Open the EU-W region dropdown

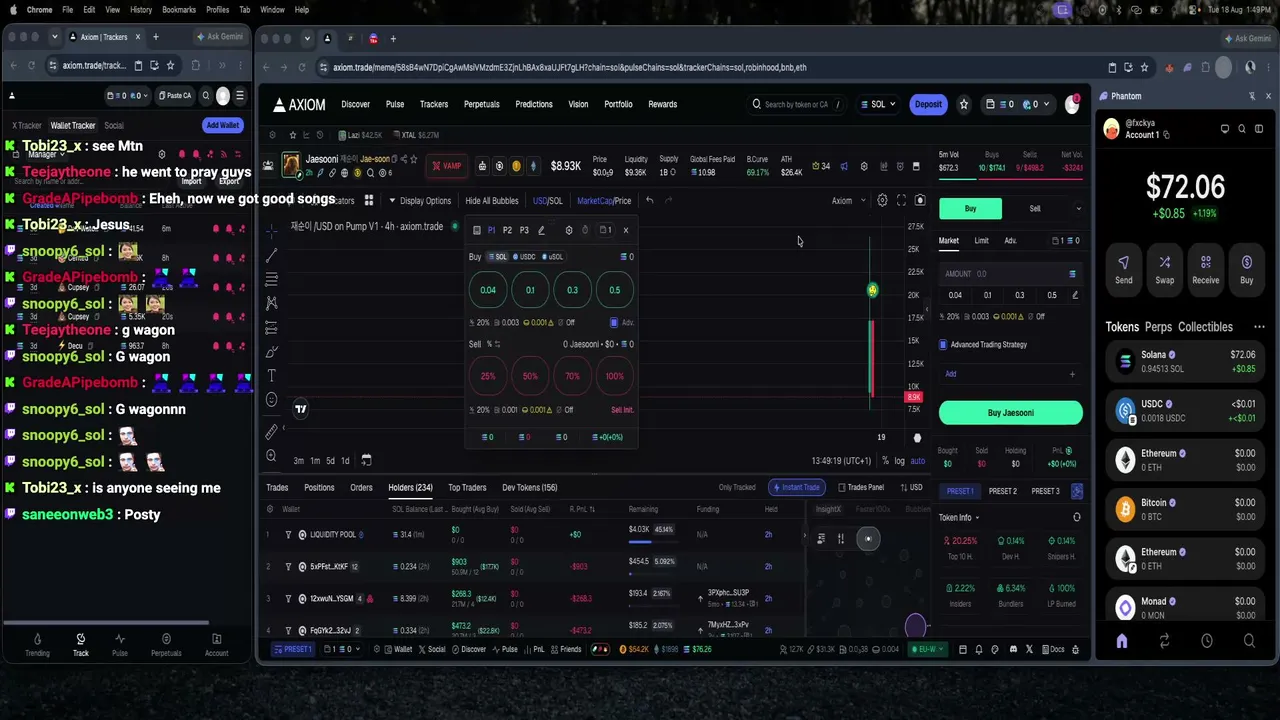[926, 649]
